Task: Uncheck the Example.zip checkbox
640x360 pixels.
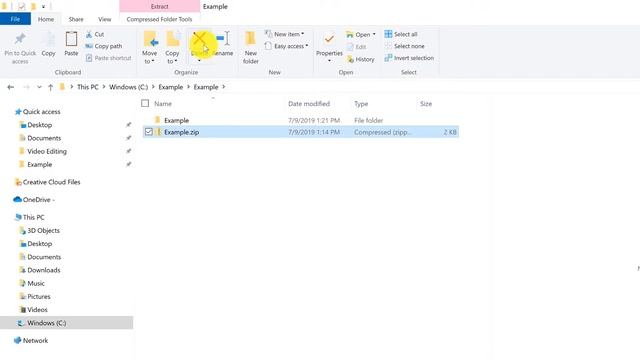Action: pyautogui.click(x=149, y=132)
